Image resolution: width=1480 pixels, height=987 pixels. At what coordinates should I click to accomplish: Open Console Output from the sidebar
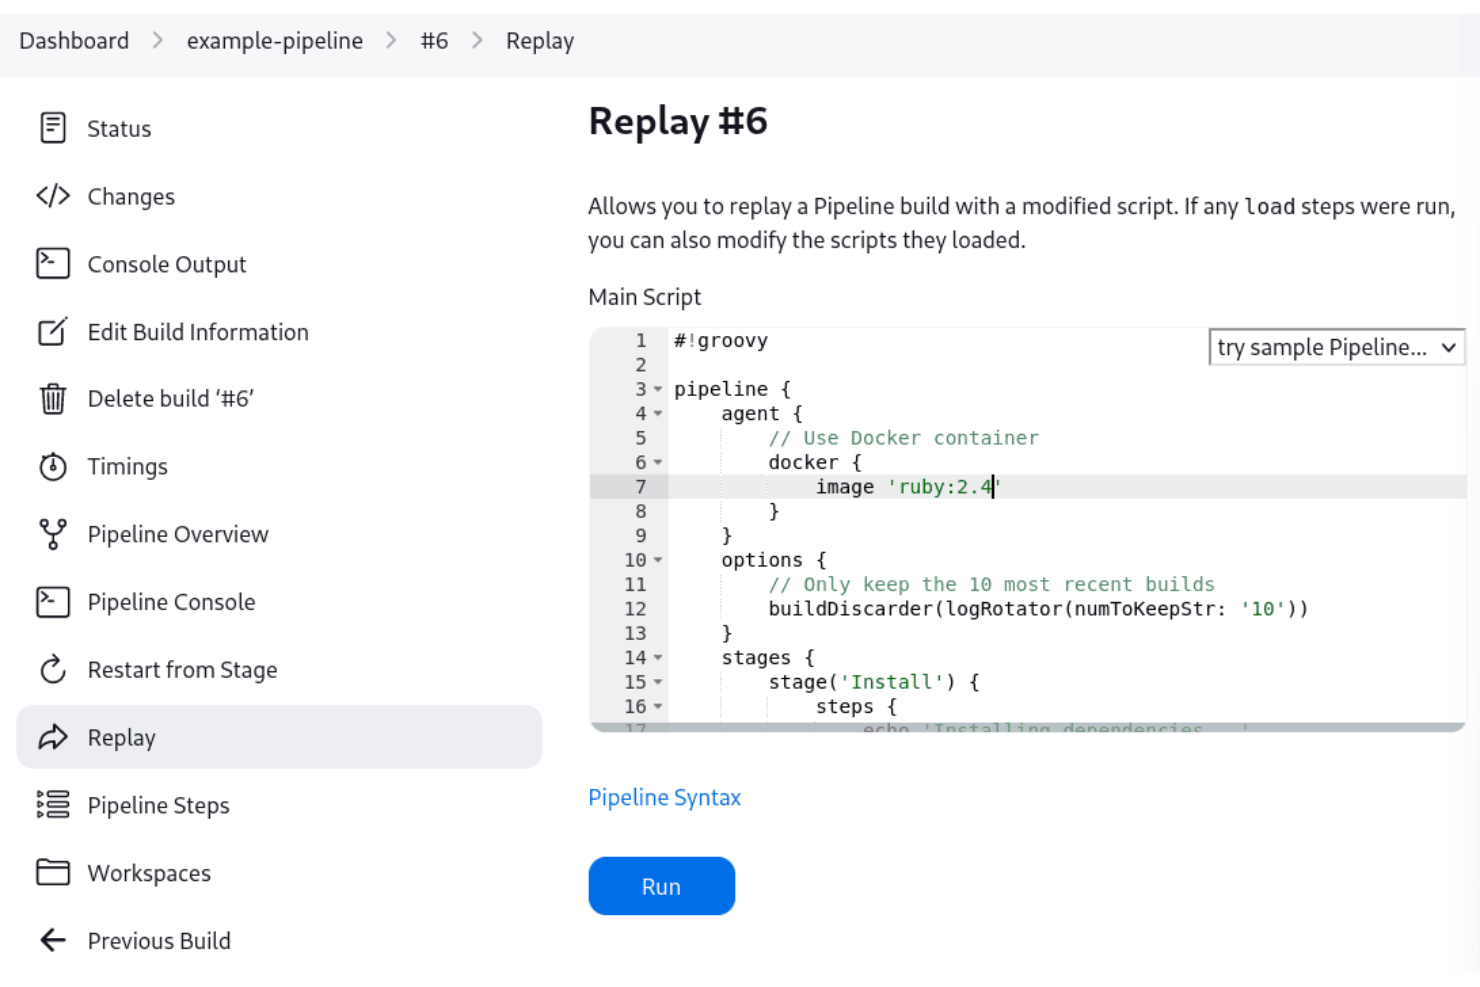(x=53, y=263)
